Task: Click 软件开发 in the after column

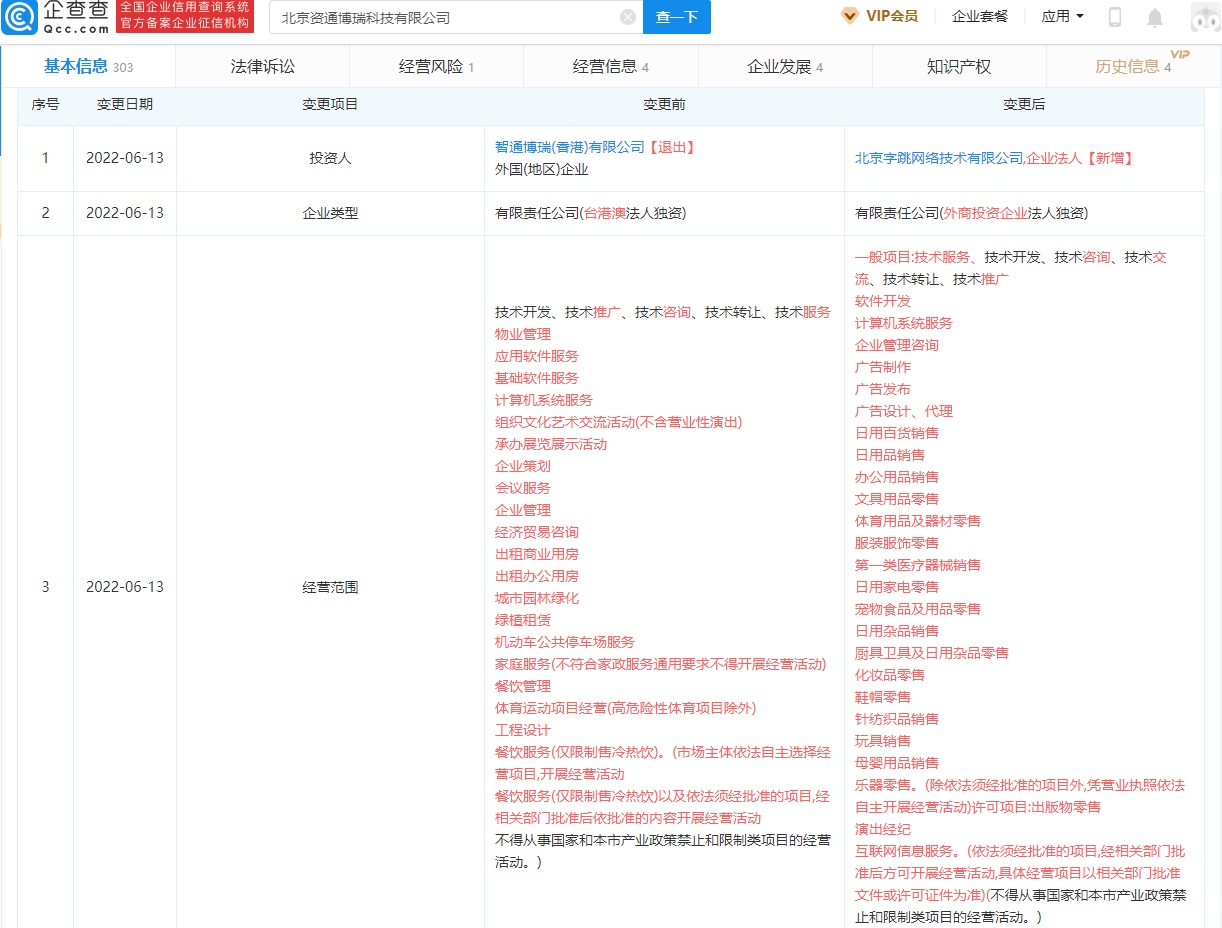Action: coord(883,301)
